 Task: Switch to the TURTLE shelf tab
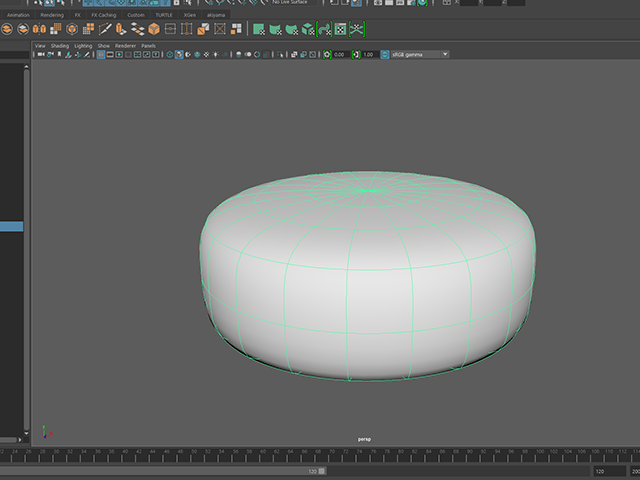coord(164,15)
